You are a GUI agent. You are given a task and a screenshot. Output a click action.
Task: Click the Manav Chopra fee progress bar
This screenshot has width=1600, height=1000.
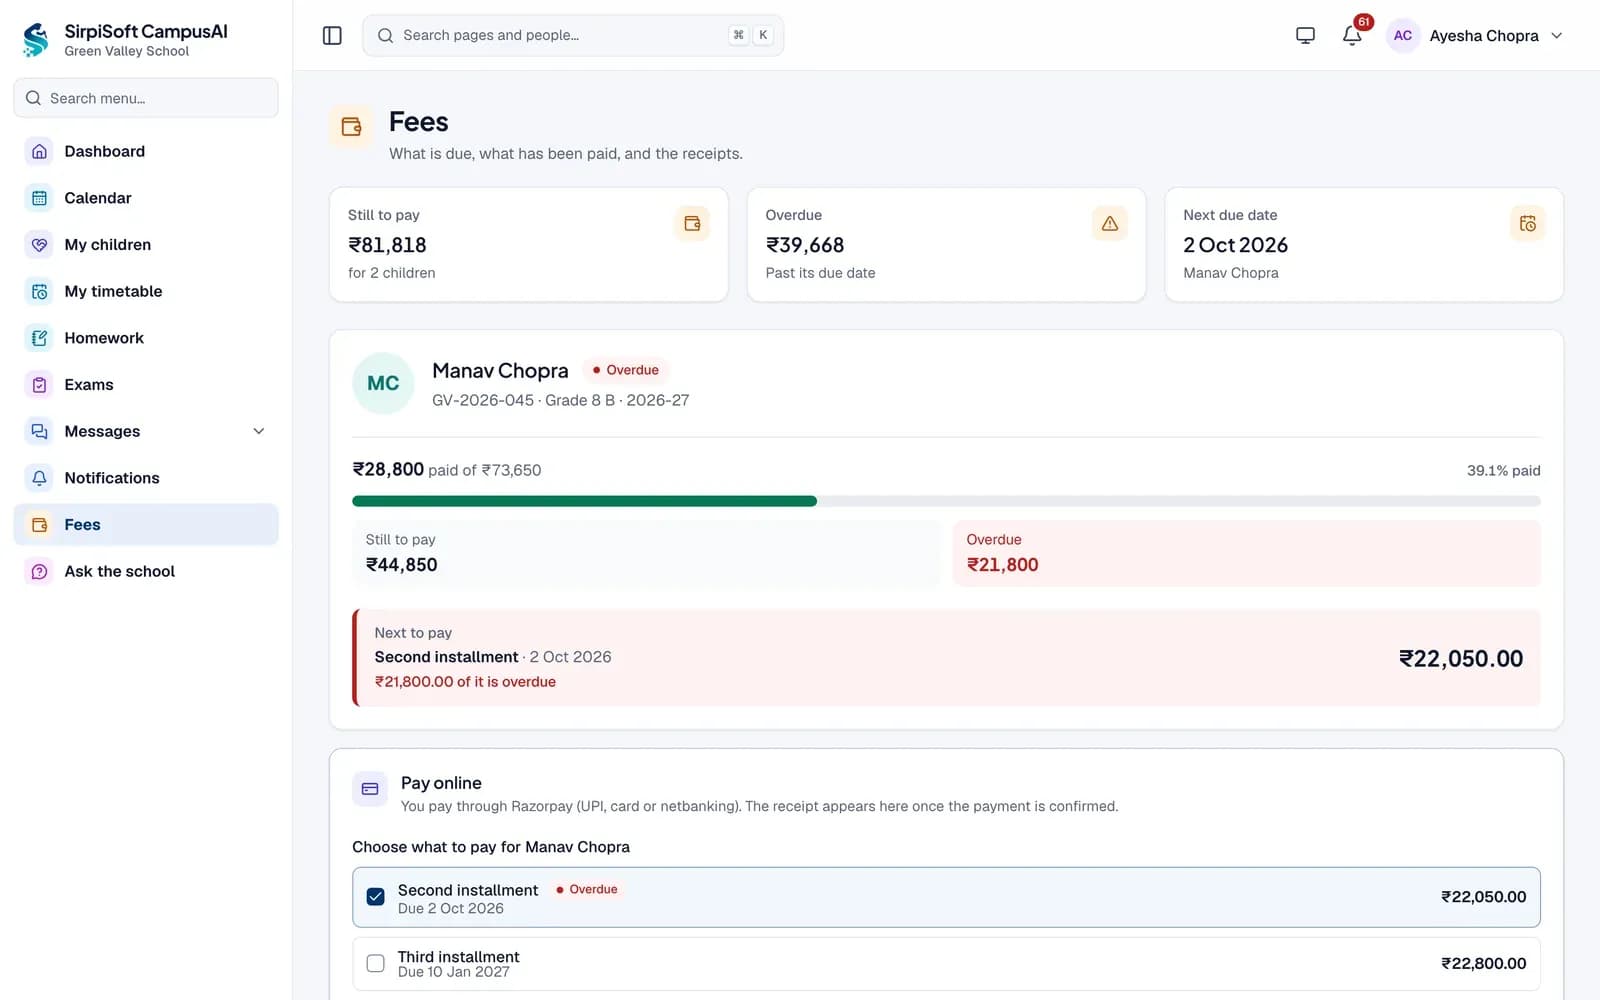(946, 501)
